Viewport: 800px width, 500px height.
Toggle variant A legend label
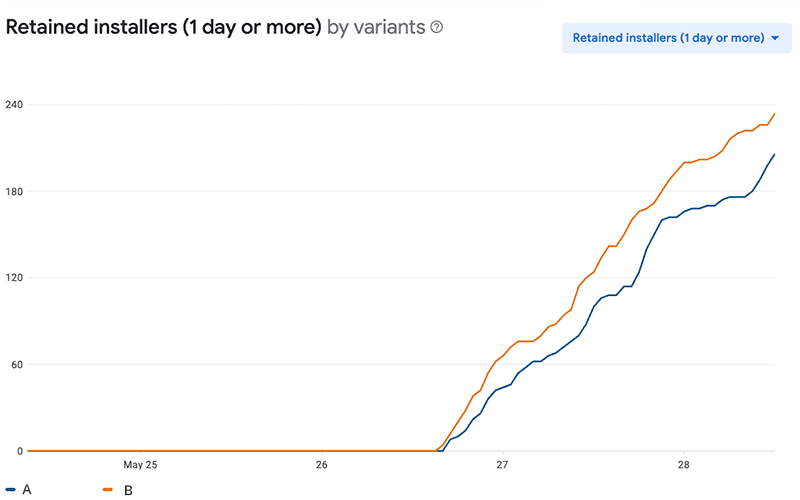tap(27, 490)
